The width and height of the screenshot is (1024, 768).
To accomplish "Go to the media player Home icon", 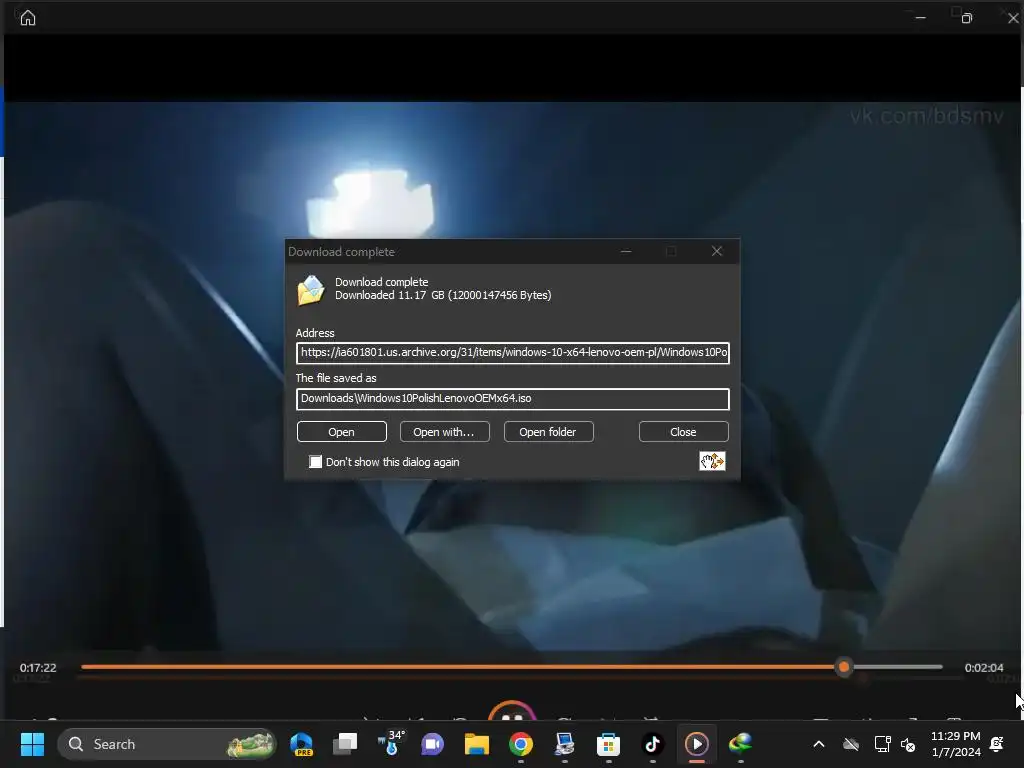I will (x=27, y=18).
